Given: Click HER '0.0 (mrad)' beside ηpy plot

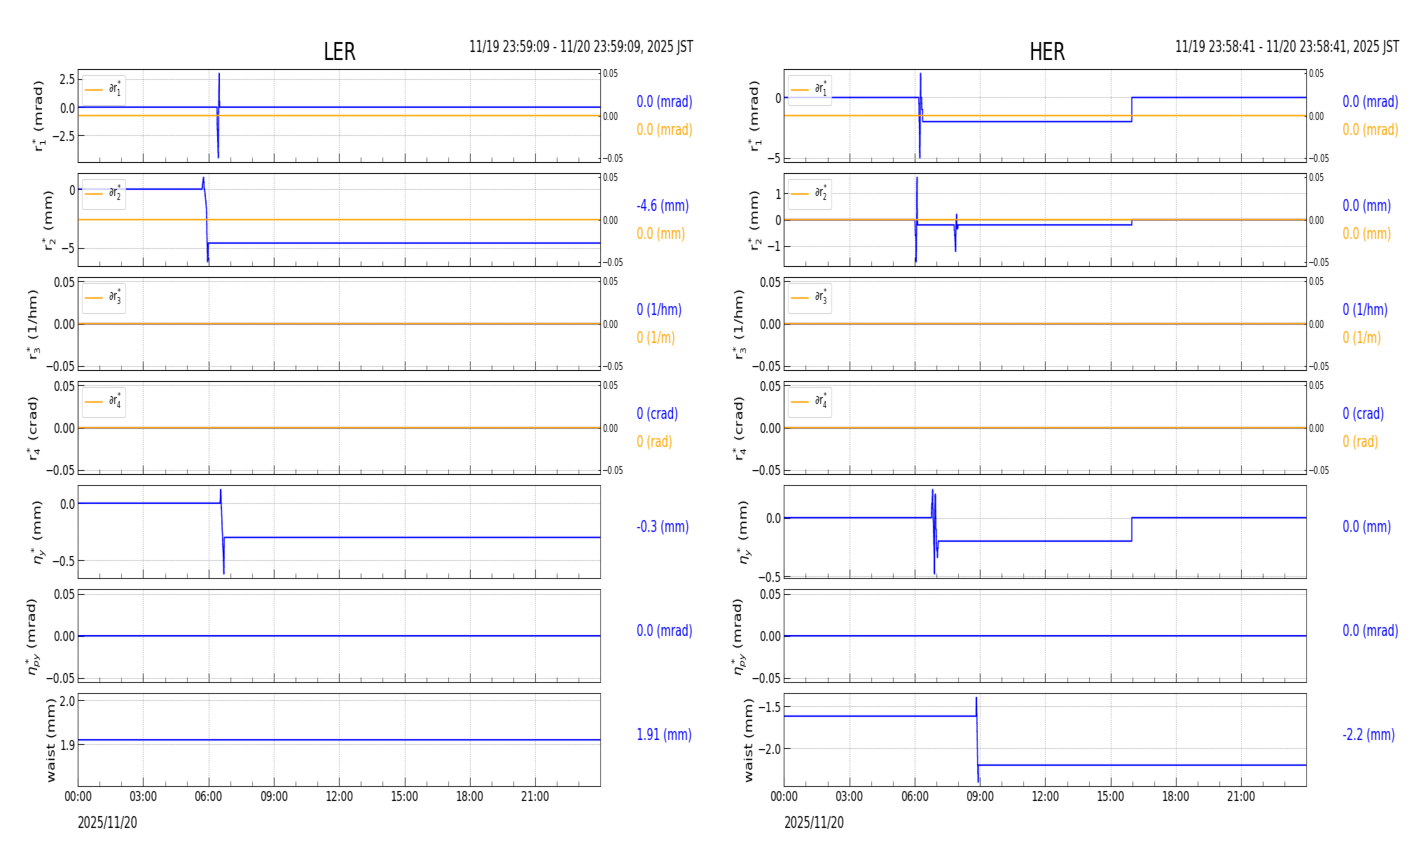Looking at the screenshot, I should pyautogui.click(x=1370, y=630).
